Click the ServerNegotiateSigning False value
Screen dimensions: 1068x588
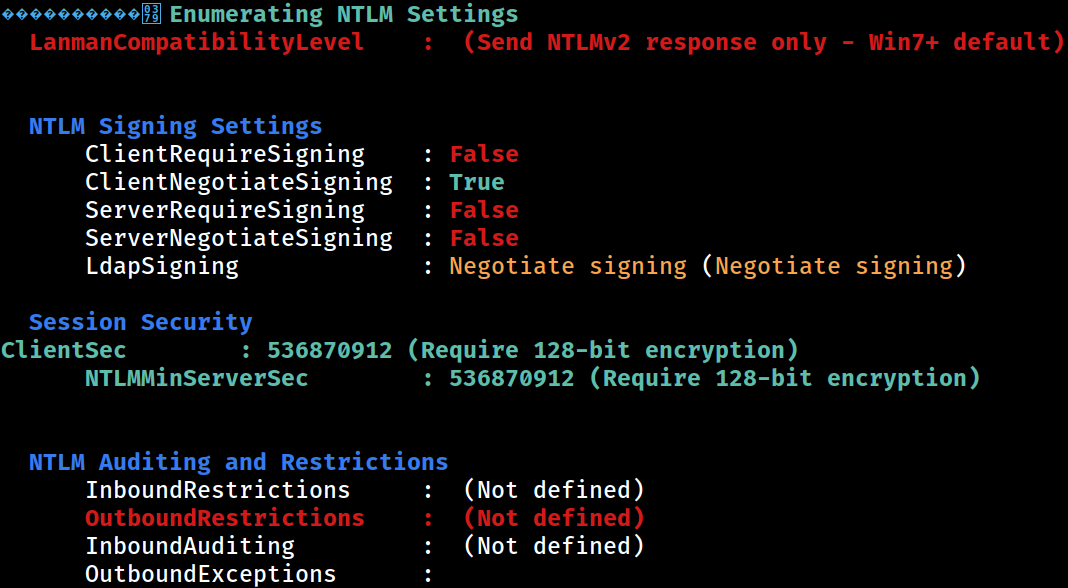pyautogui.click(x=484, y=238)
